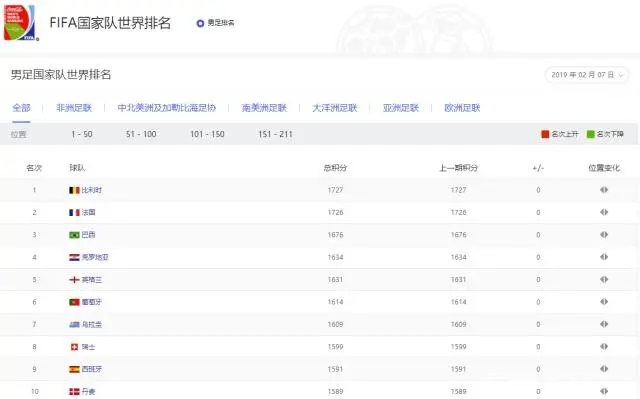Show positions 51 - 100
640x399 pixels.
click(x=141, y=134)
